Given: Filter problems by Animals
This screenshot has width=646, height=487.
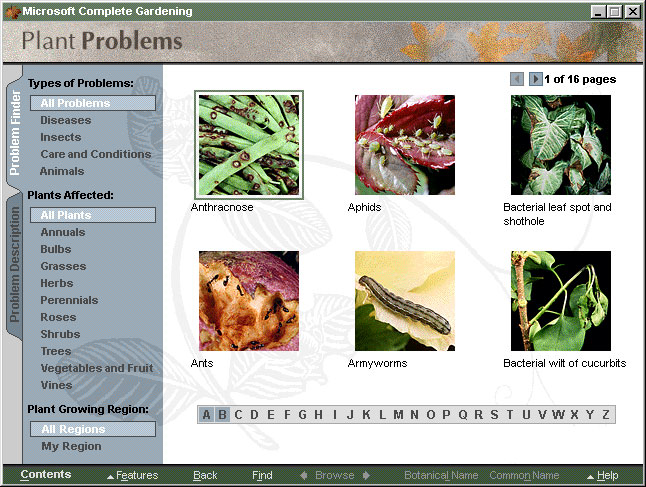Looking at the screenshot, I should [62, 171].
